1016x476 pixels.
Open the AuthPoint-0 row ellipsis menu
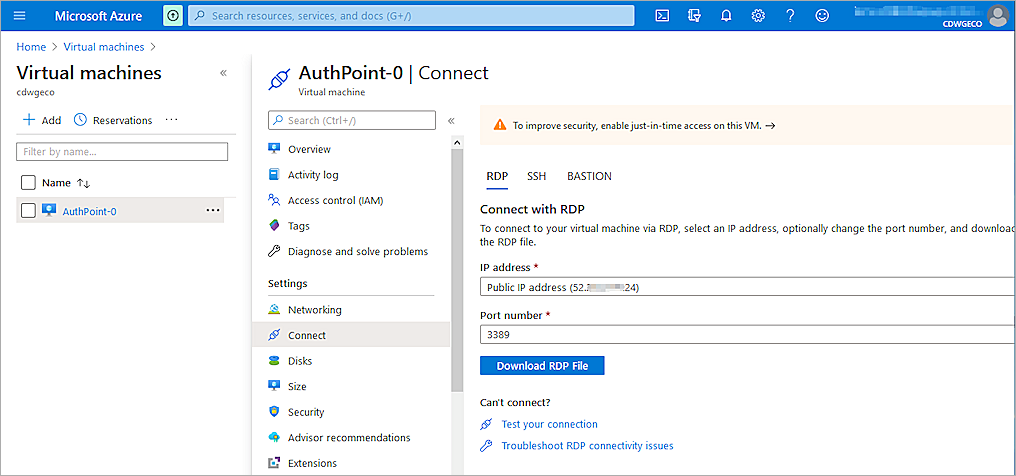[212, 211]
